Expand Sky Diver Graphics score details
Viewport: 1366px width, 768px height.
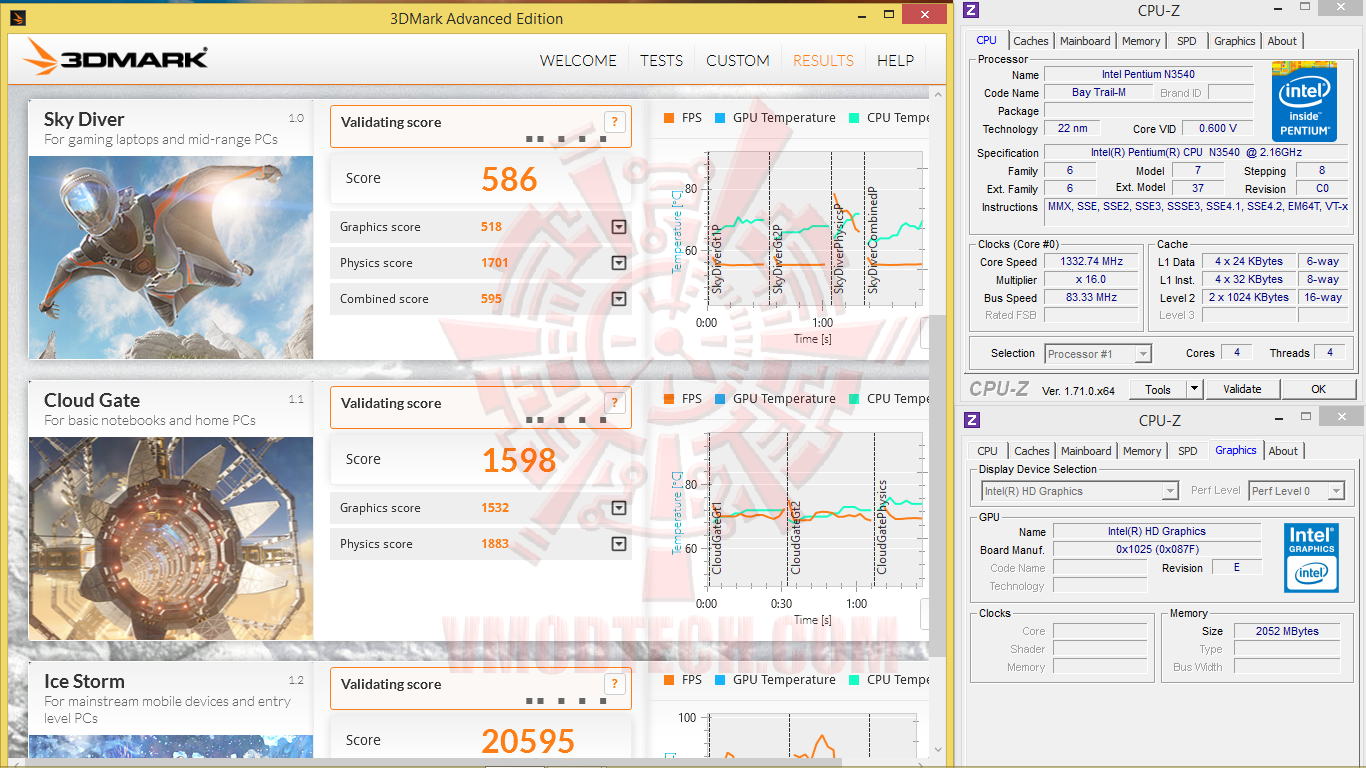619,227
